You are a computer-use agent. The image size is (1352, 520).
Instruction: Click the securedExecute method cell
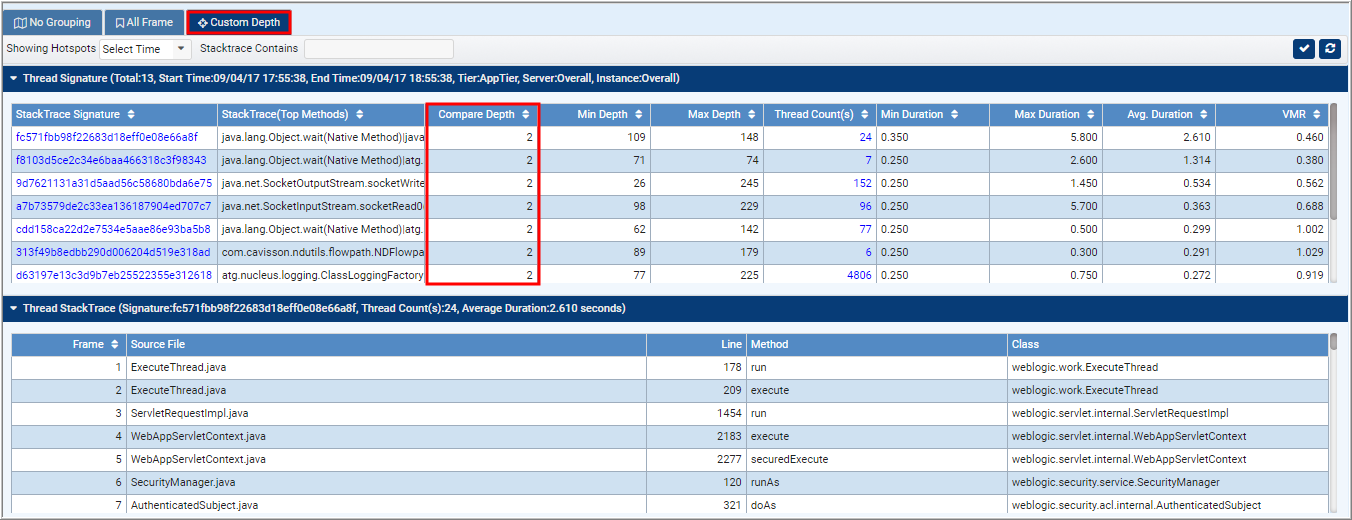pyautogui.click(x=877, y=459)
